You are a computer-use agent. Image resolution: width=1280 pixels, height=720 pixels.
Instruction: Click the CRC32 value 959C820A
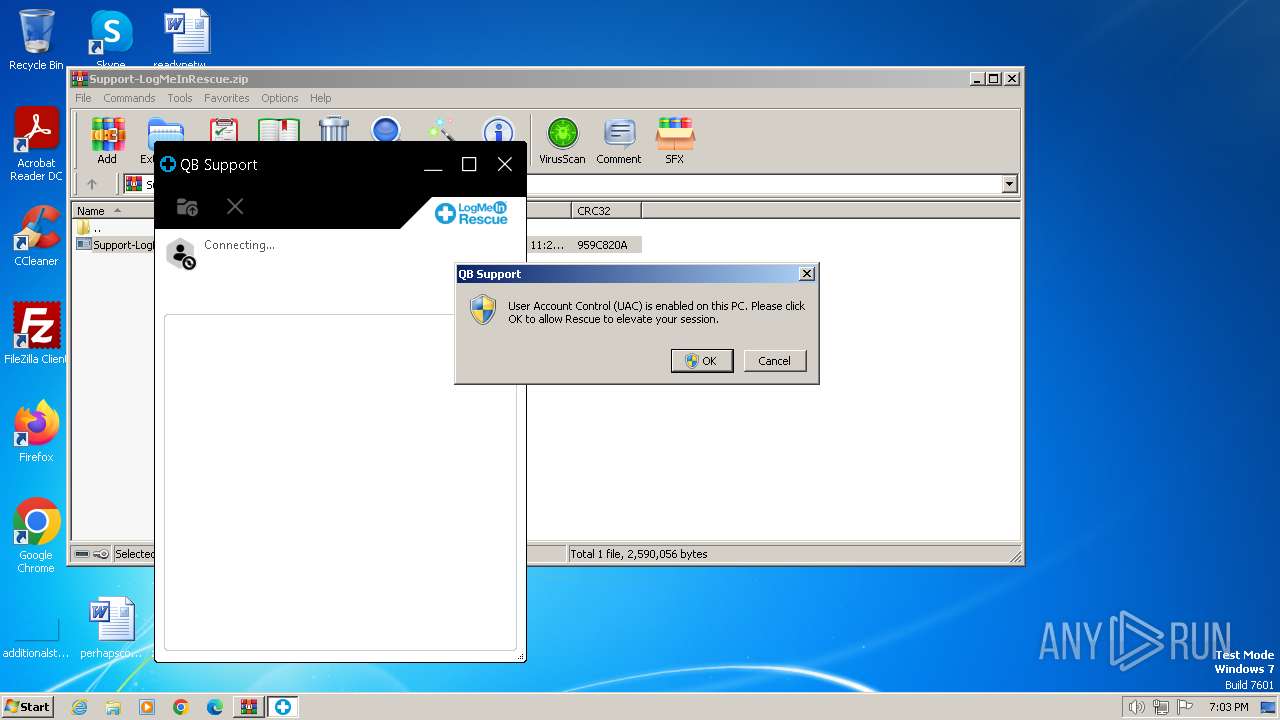pos(602,245)
